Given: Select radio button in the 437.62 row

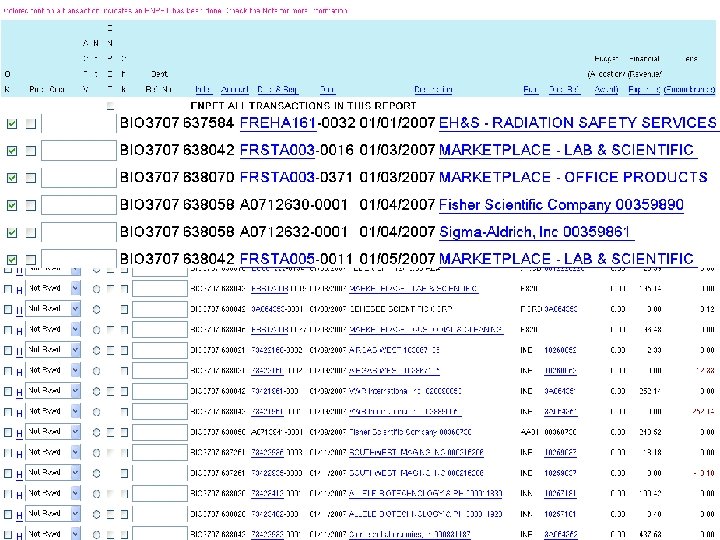Looking at the screenshot, I should pyautogui.click(x=96, y=534).
